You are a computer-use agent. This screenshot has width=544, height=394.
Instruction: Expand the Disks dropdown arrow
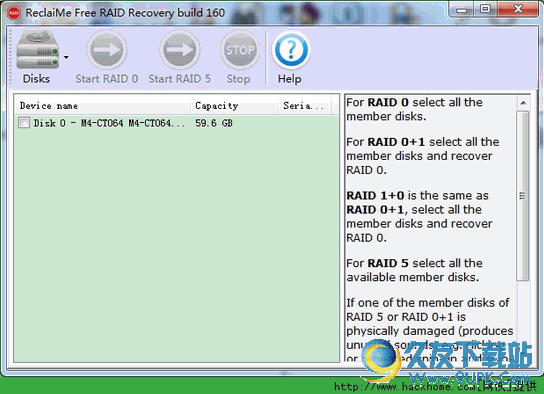click(x=66, y=57)
